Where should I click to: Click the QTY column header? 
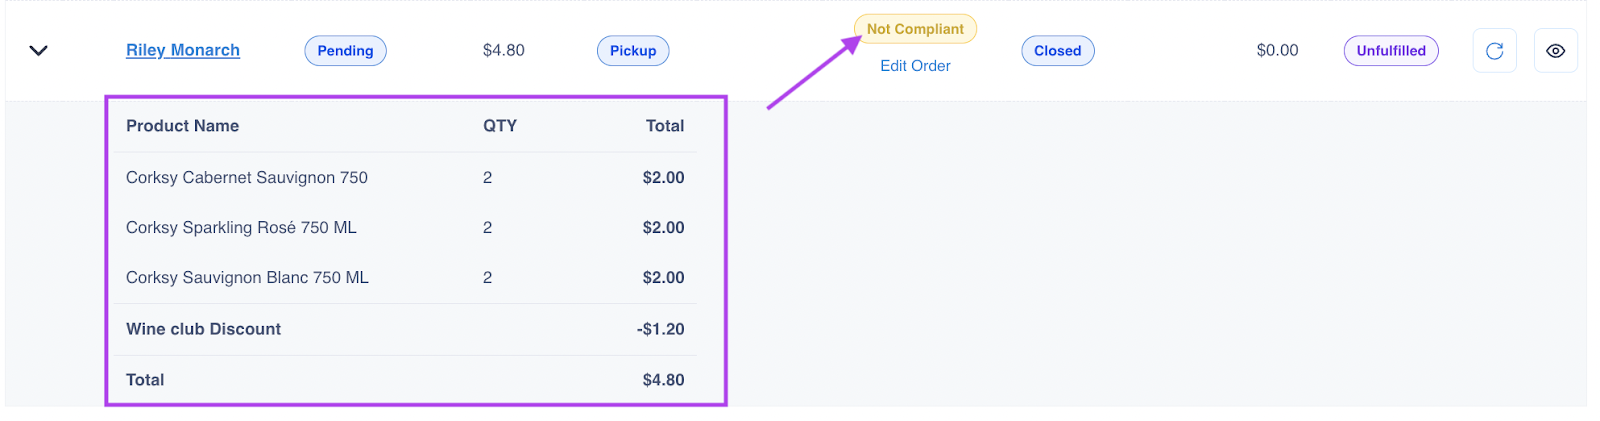500,126
